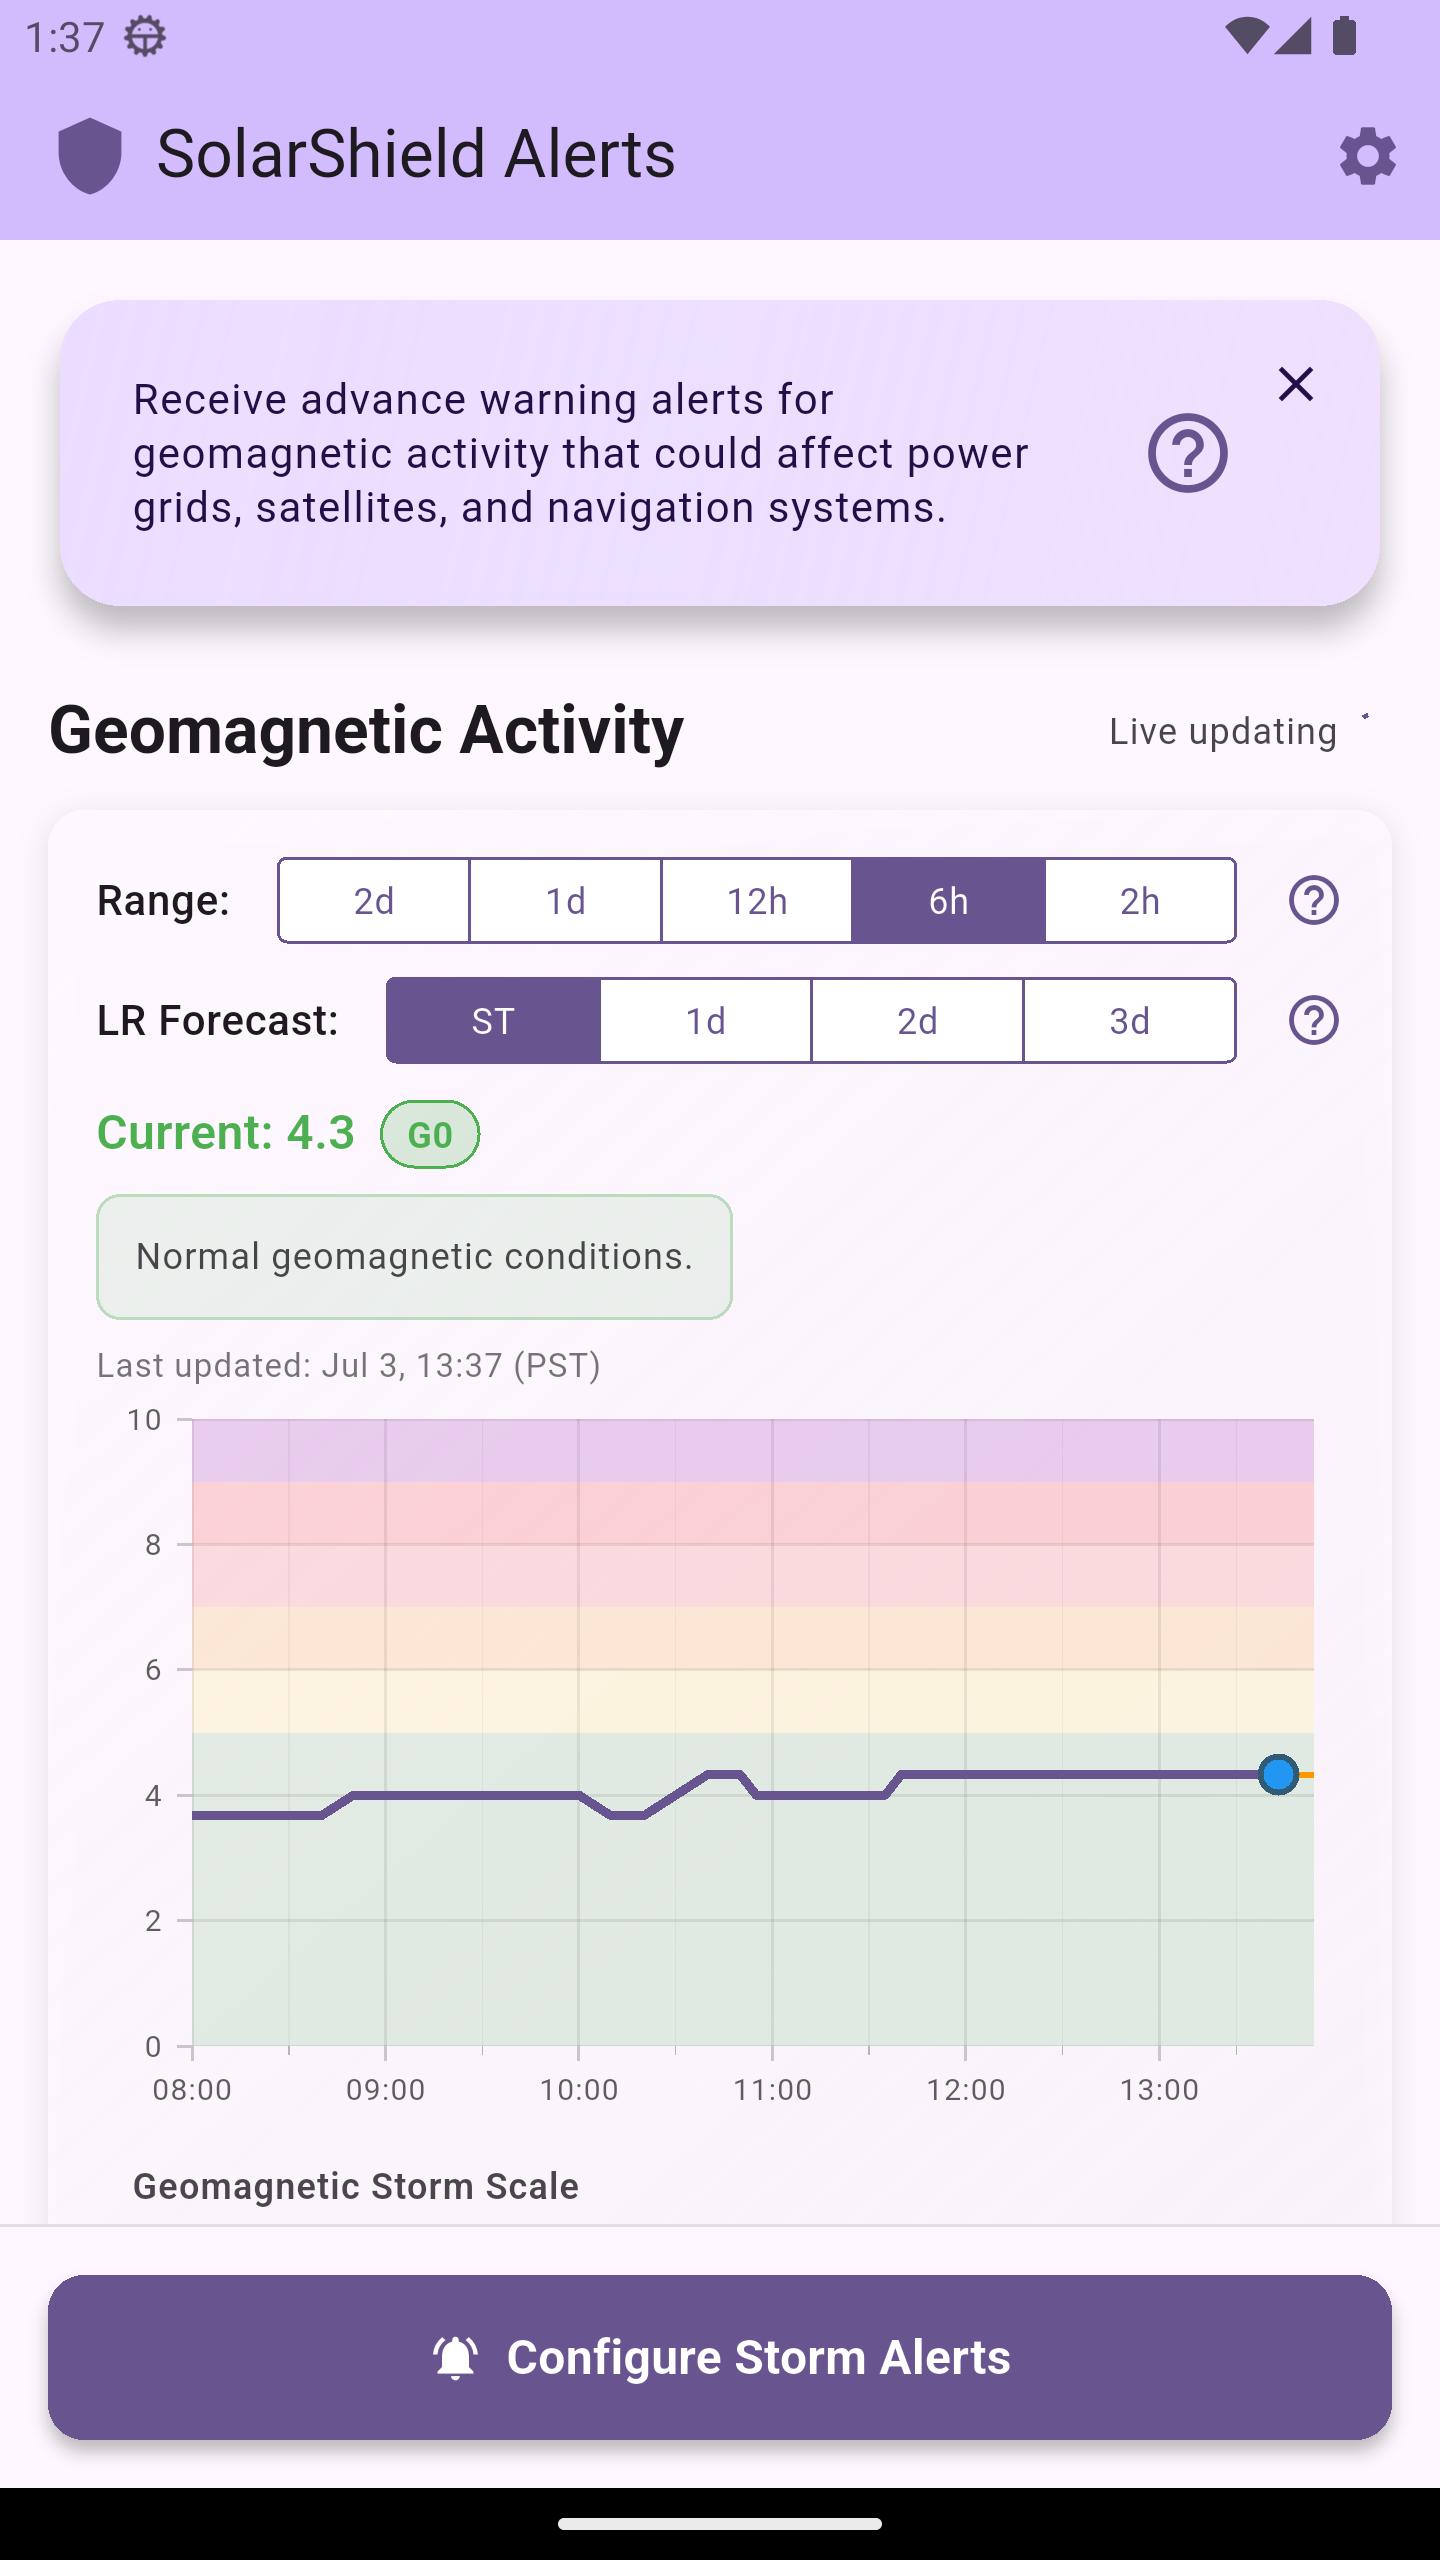Viewport: 1440px width, 2560px height.
Task: Select the 2d range option
Action: point(374,900)
